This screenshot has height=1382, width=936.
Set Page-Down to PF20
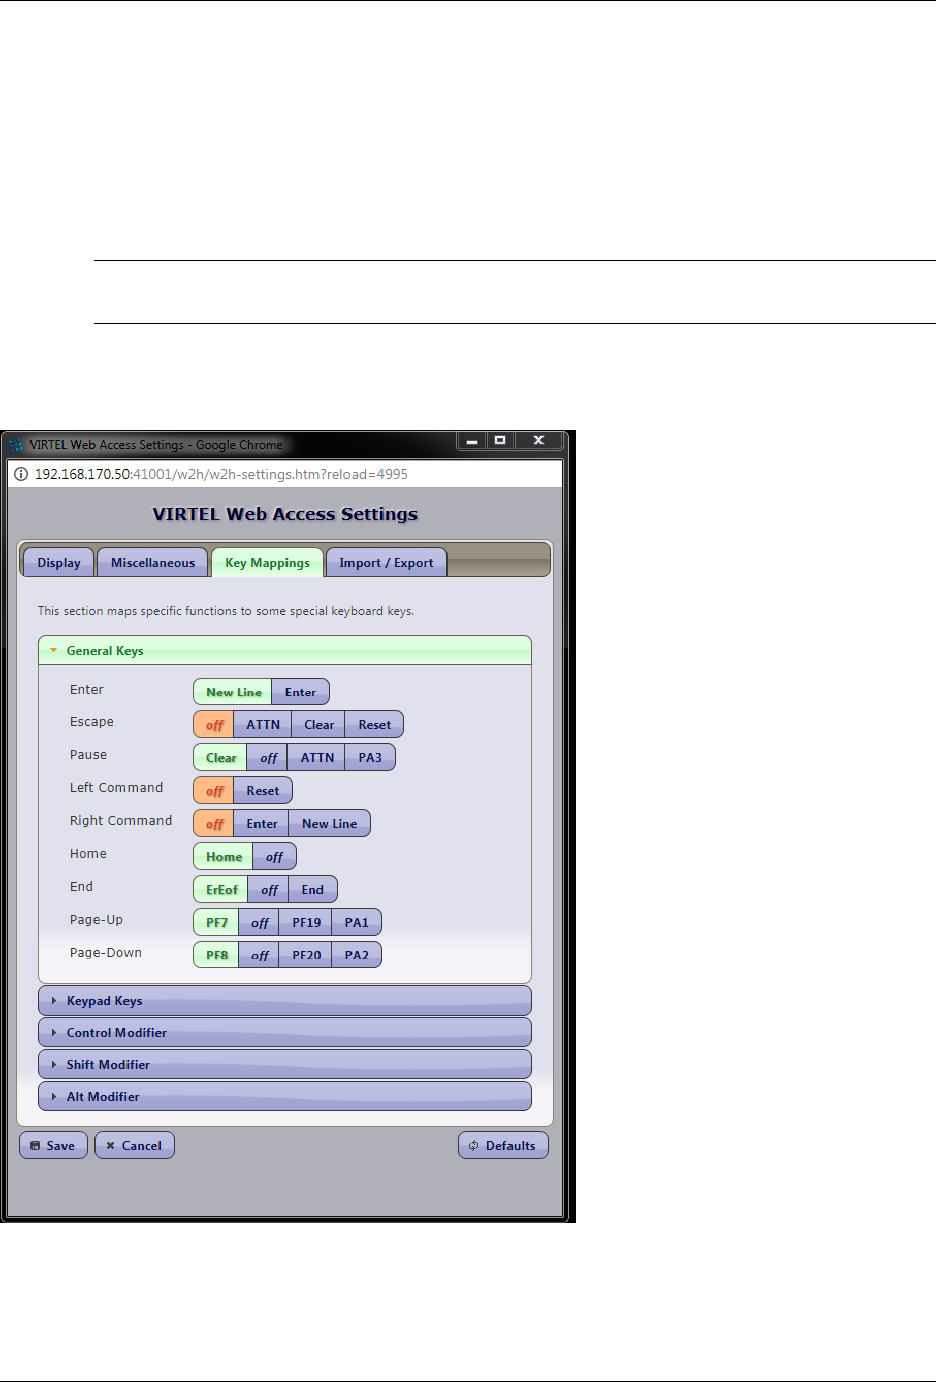click(x=306, y=955)
